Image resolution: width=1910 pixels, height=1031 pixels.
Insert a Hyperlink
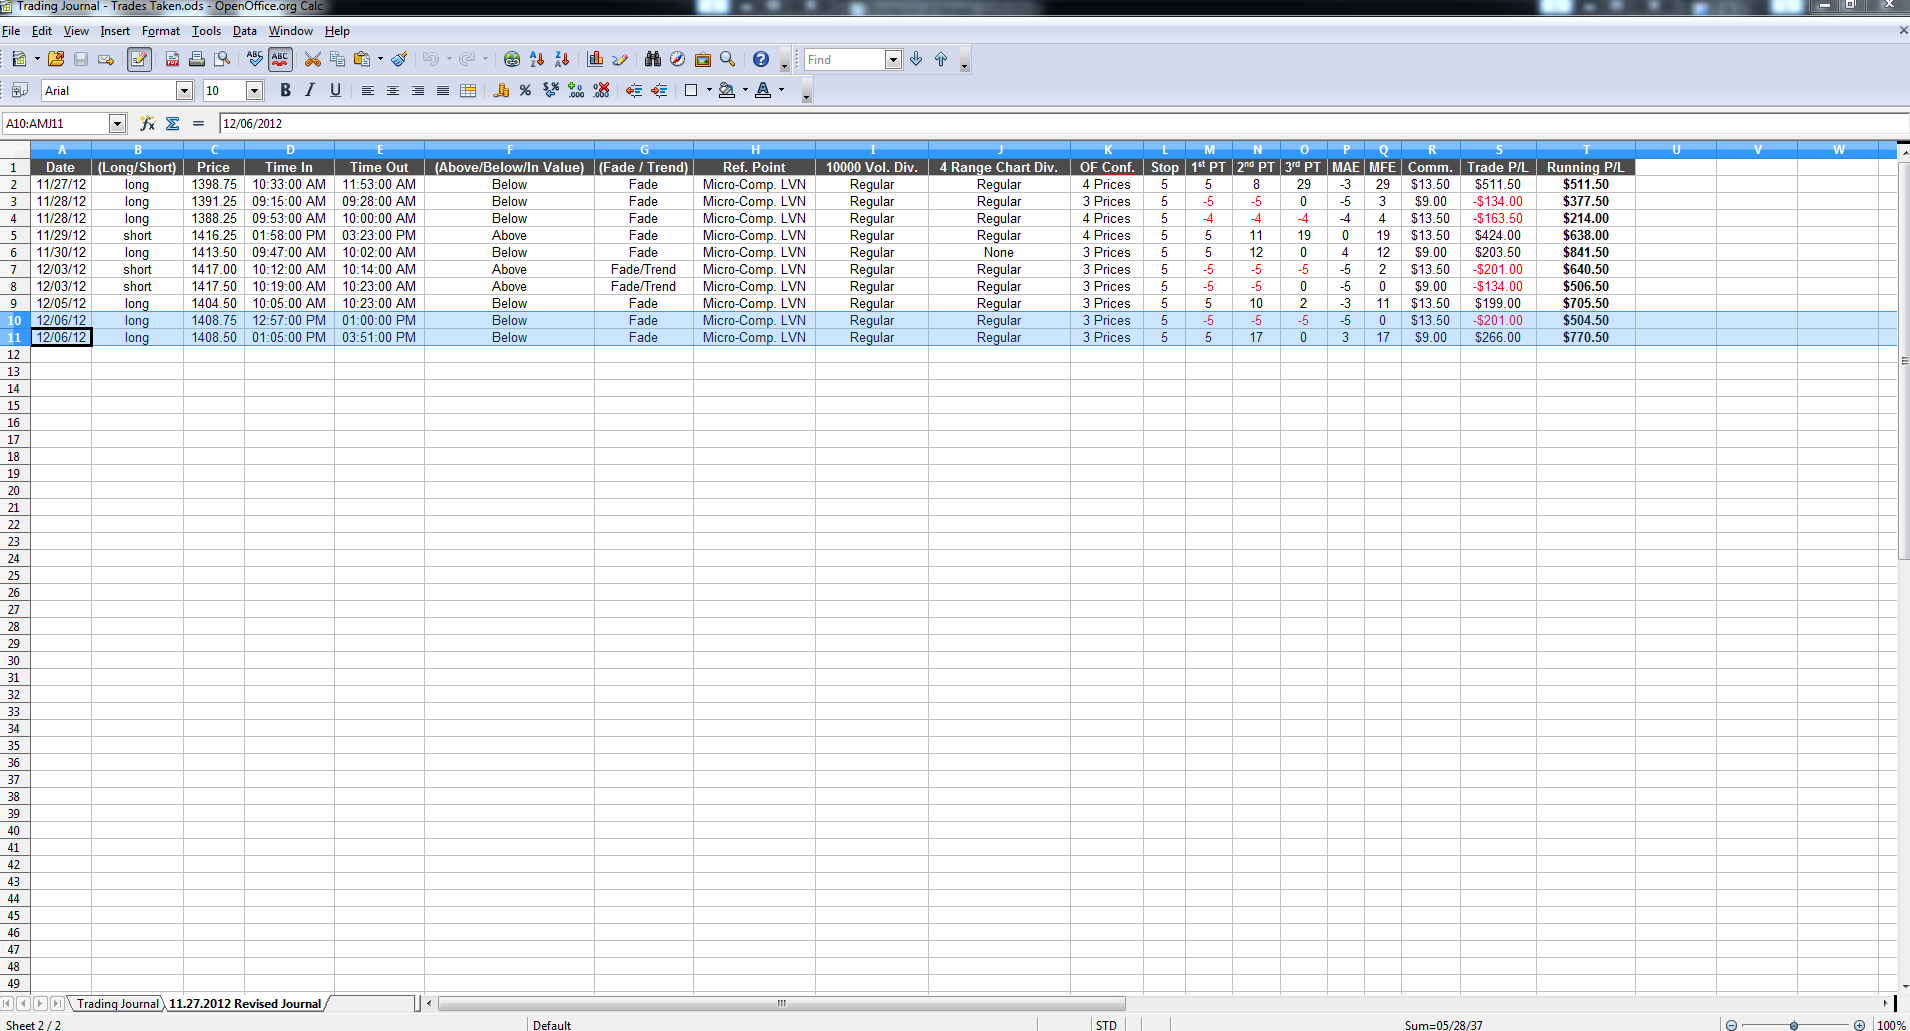pos(512,60)
